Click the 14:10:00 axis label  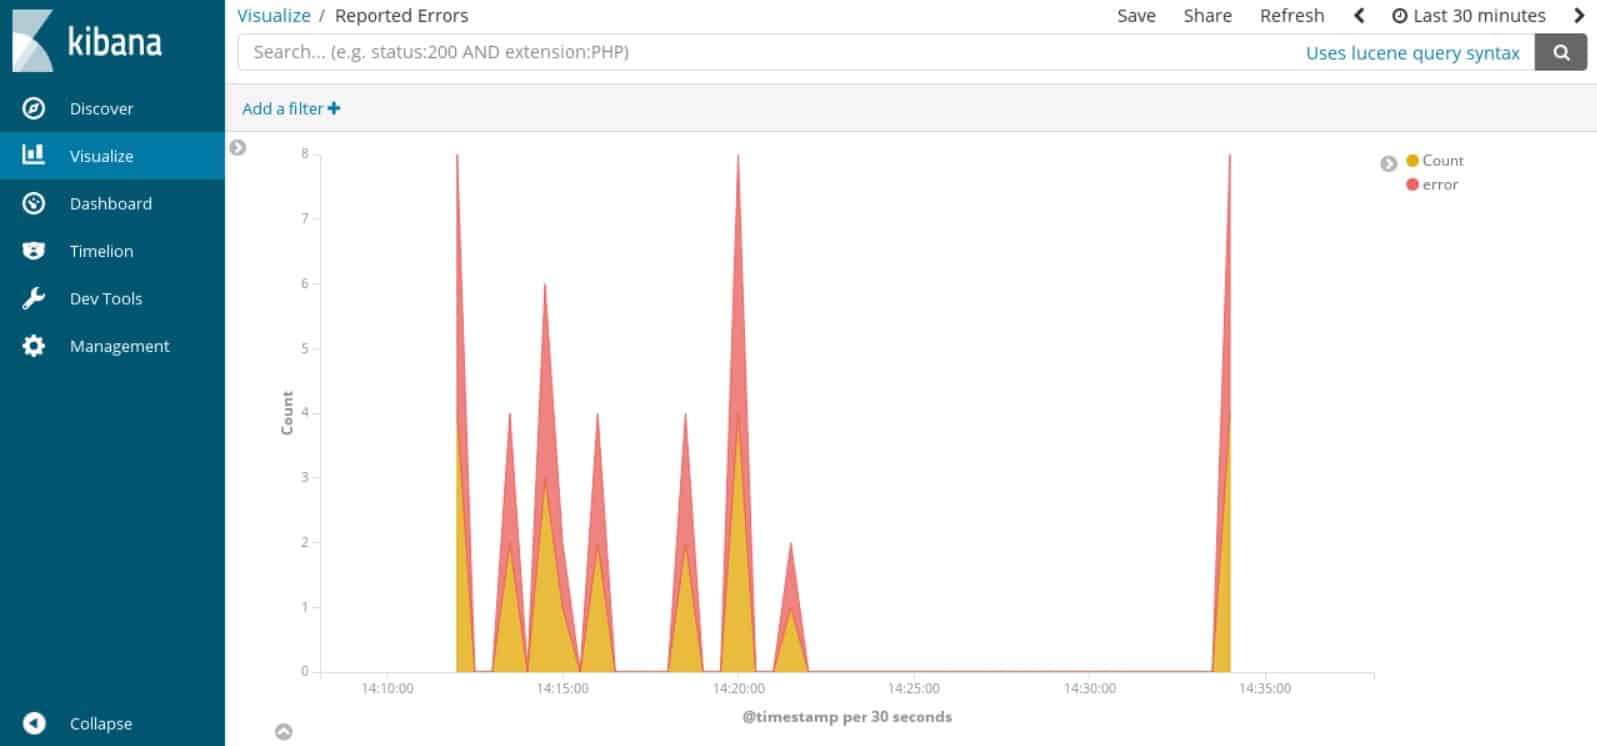(387, 688)
